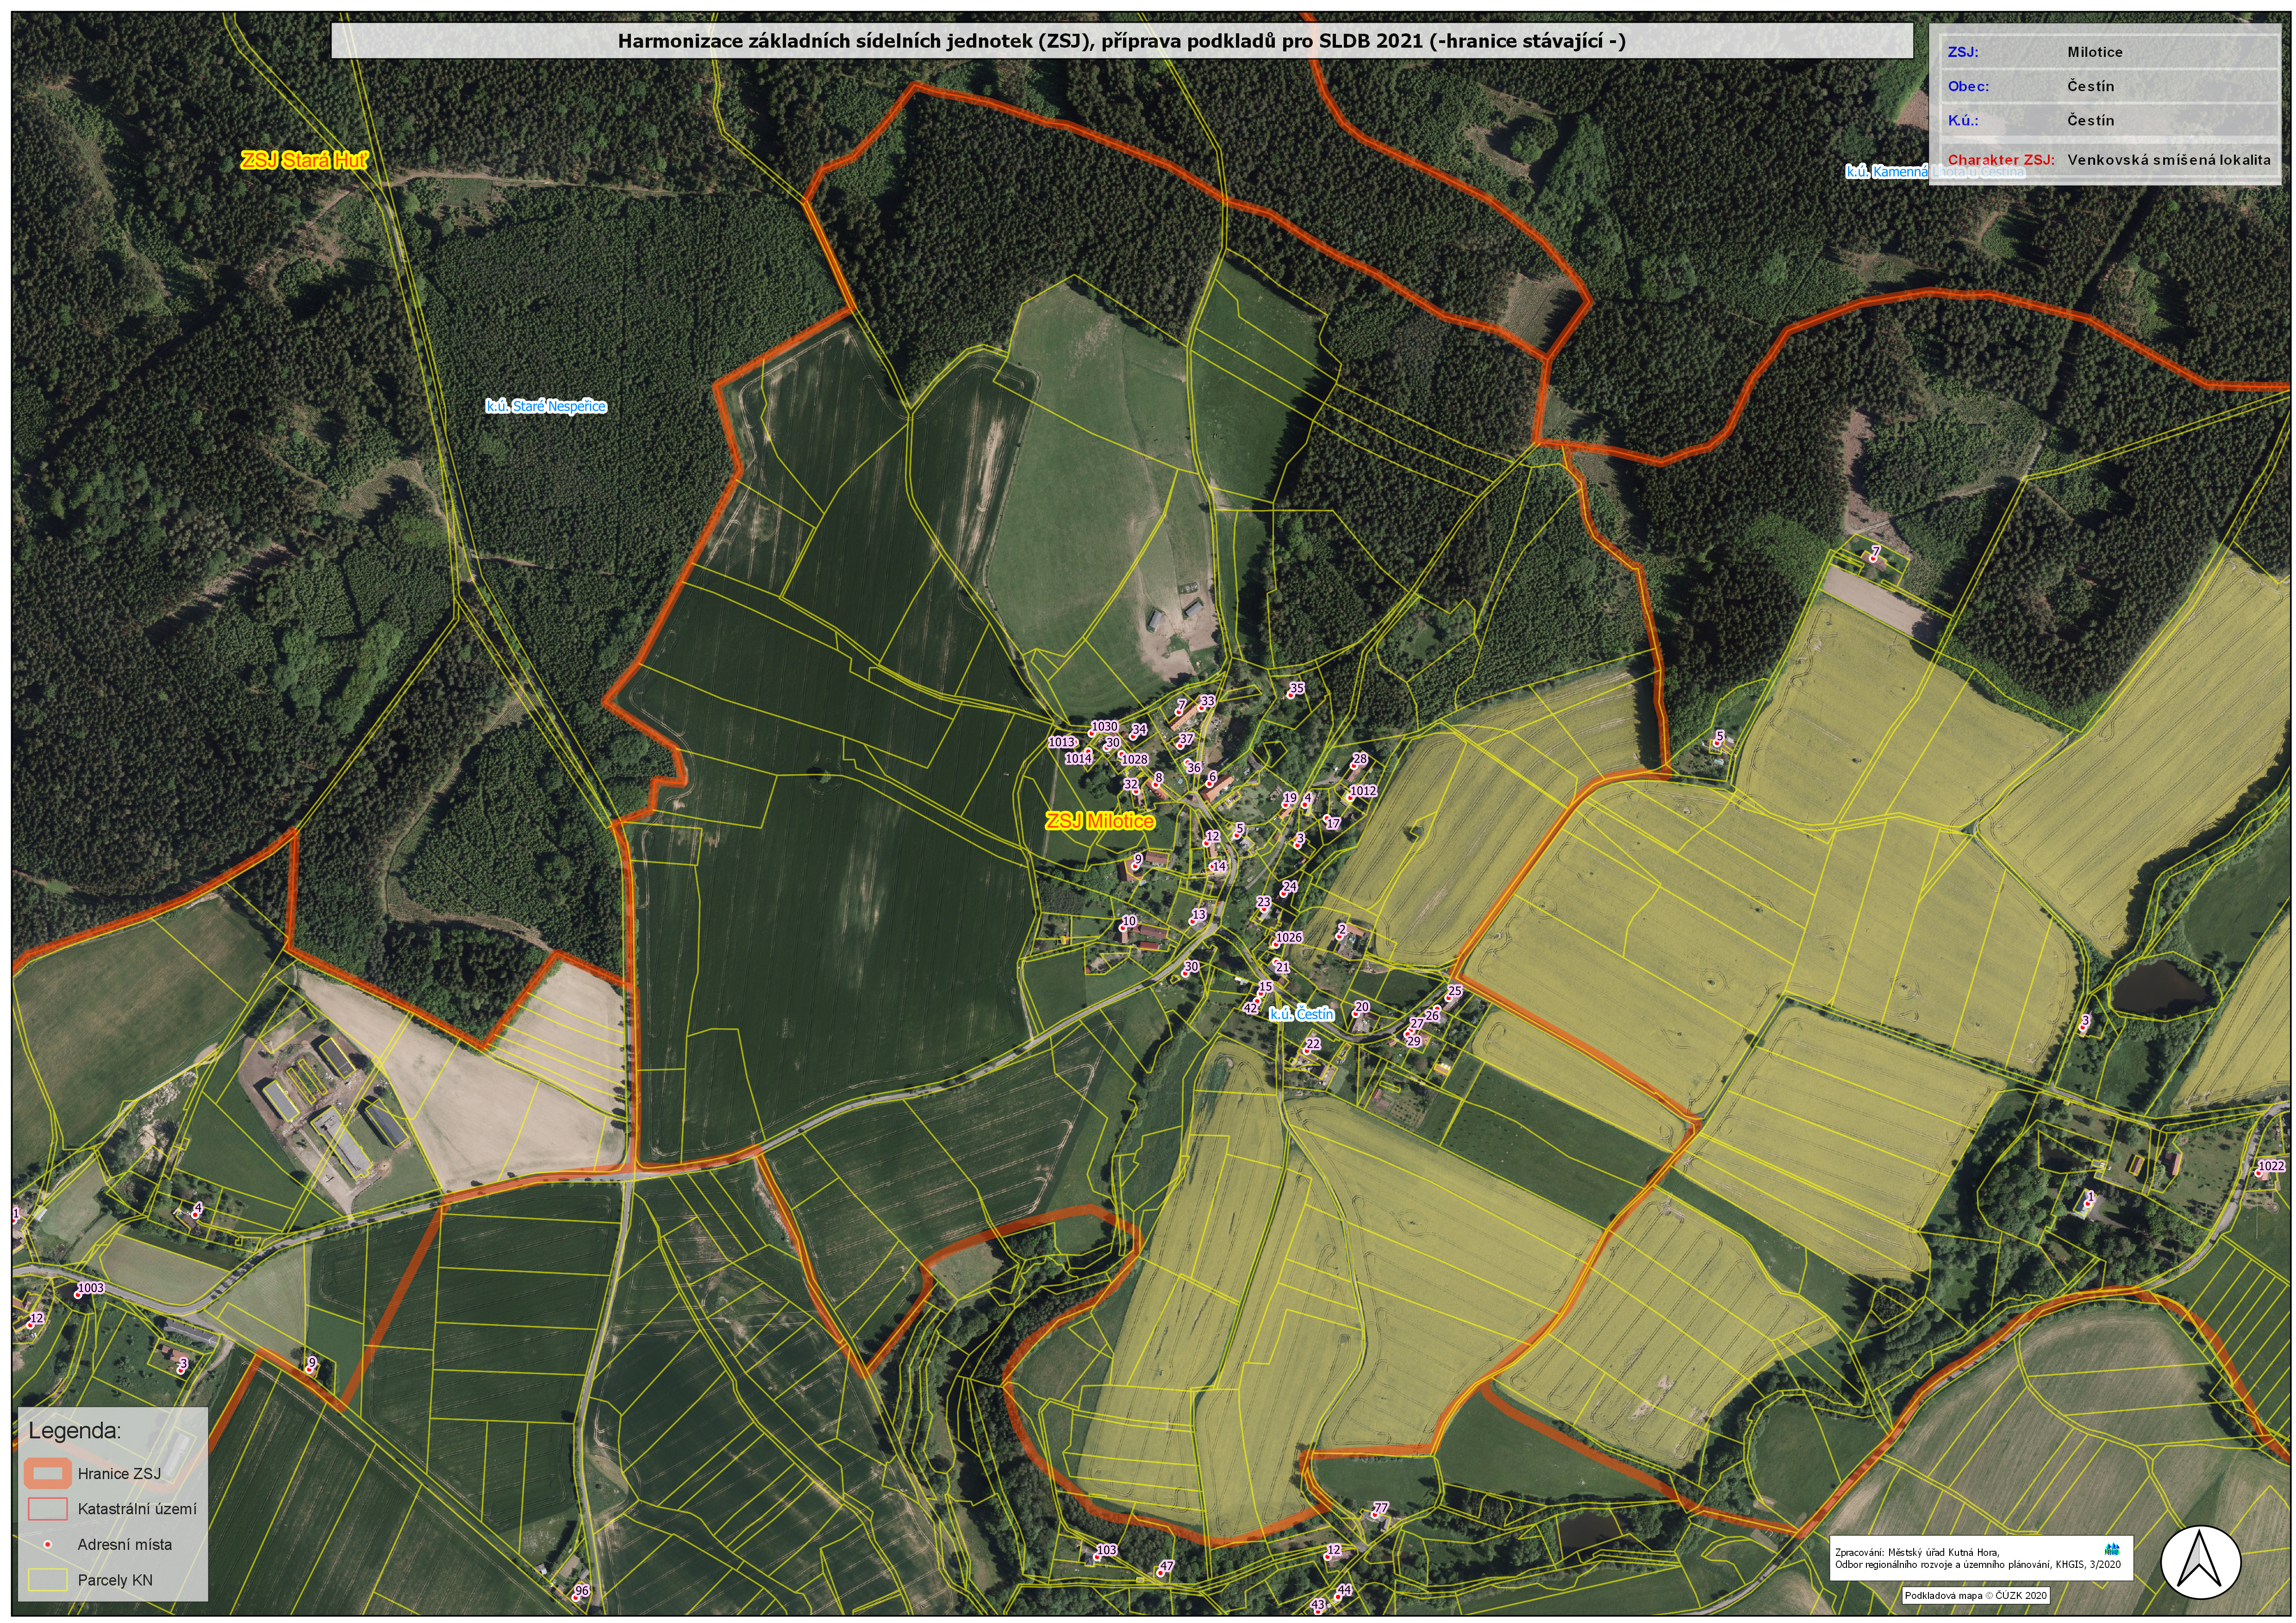This screenshot has width=2296, height=1623.
Task: Click the Adresní místa red dot symbol
Action: (47, 1544)
